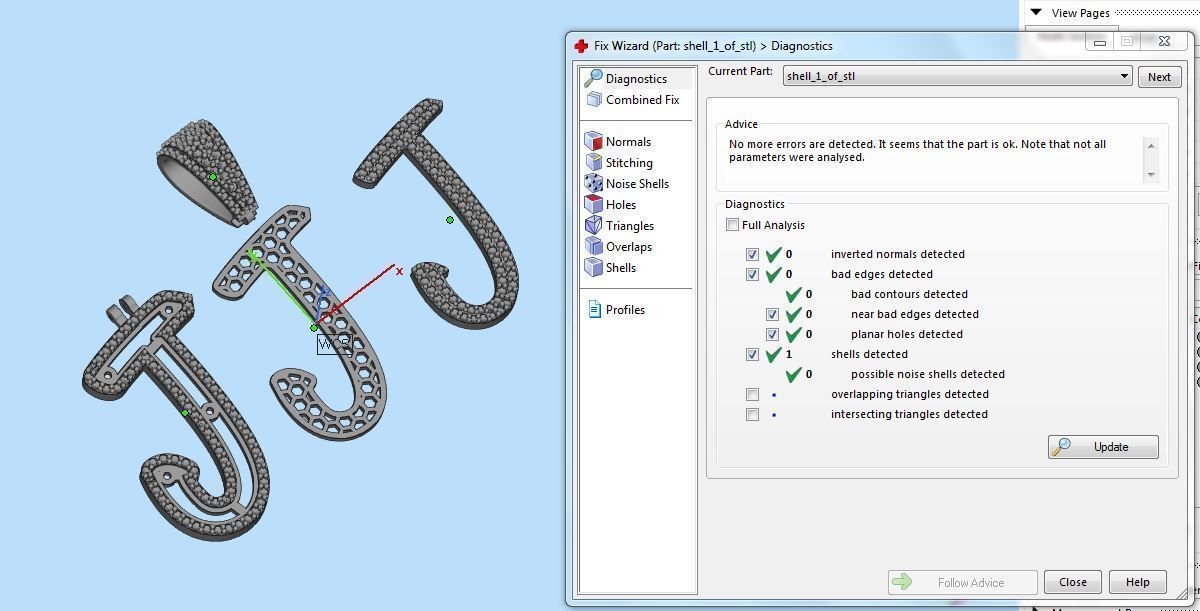Click the Advice box down arrow
Image resolution: width=1200 pixels, height=611 pixels.
point(1150,174)
